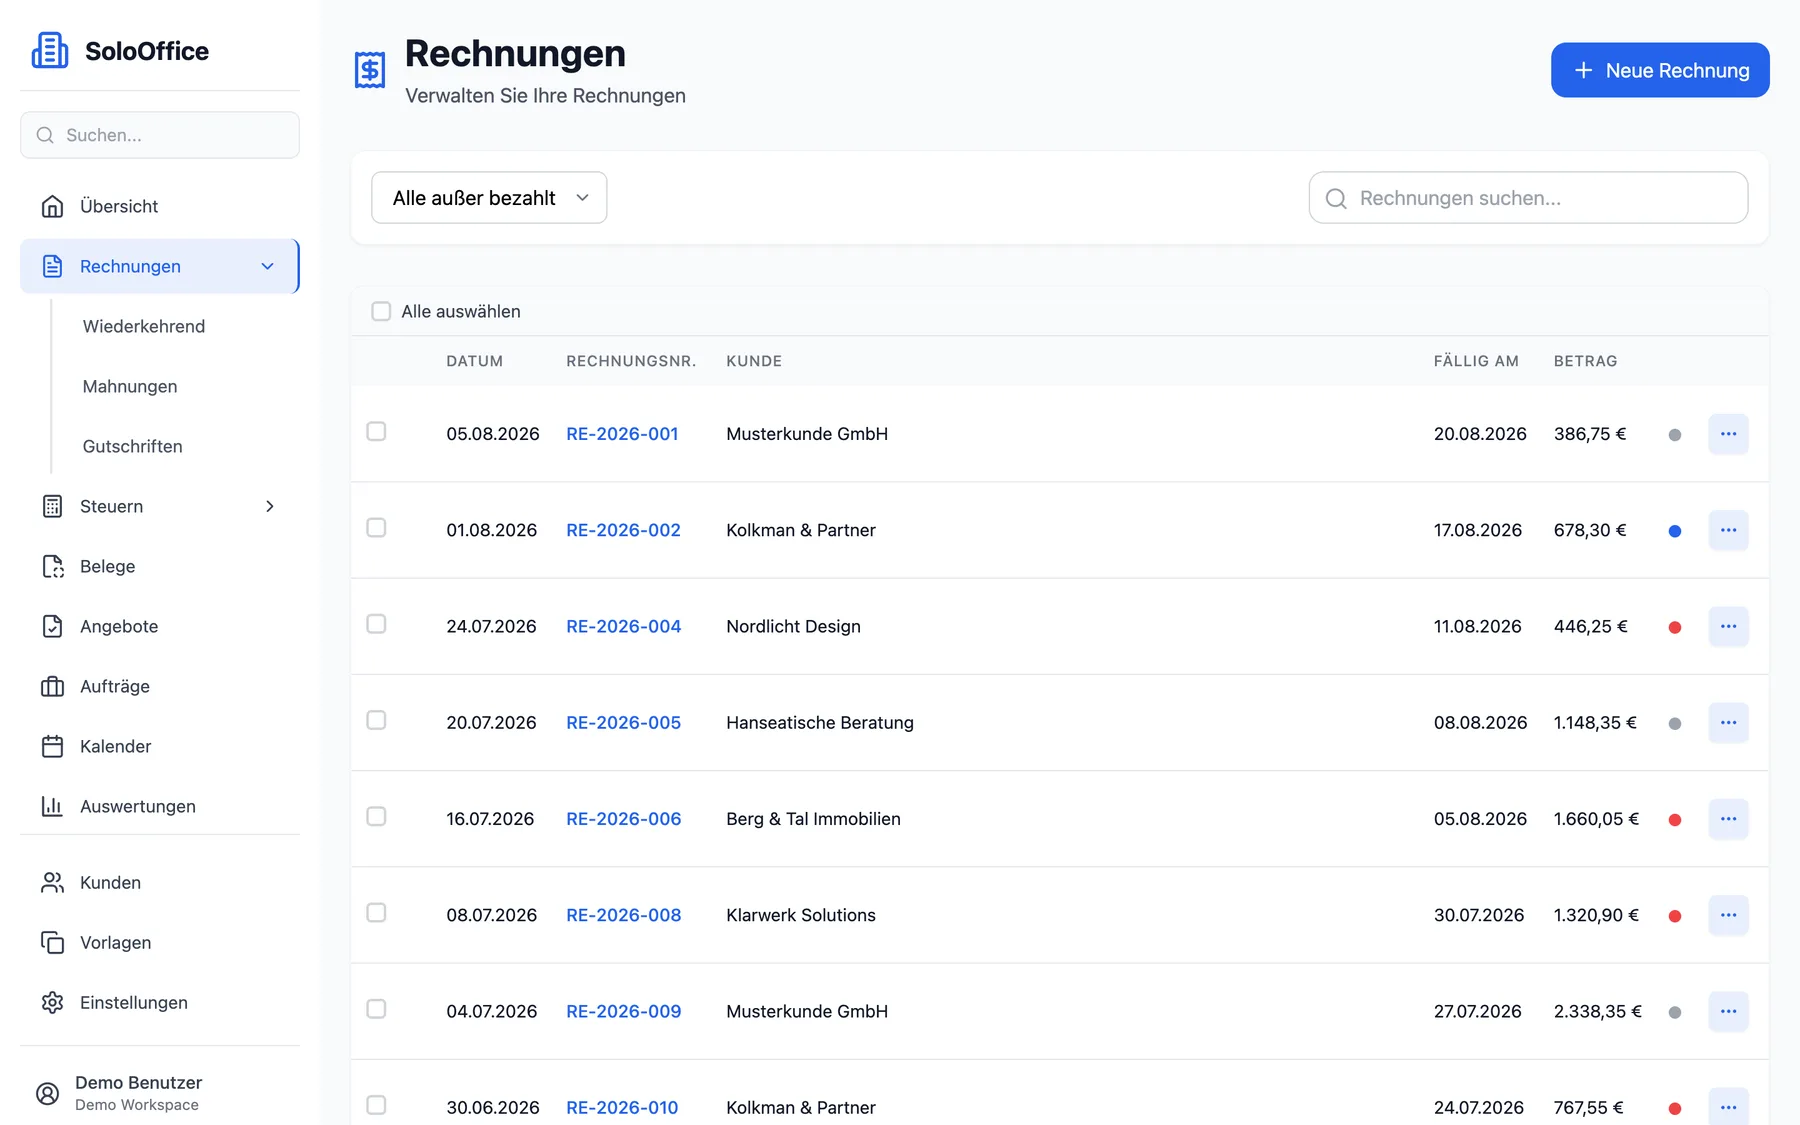The image size is (1800, 1125).
Task: Click the blue status dot for RE-2026-002
Action: click(x=1675, y=531)
